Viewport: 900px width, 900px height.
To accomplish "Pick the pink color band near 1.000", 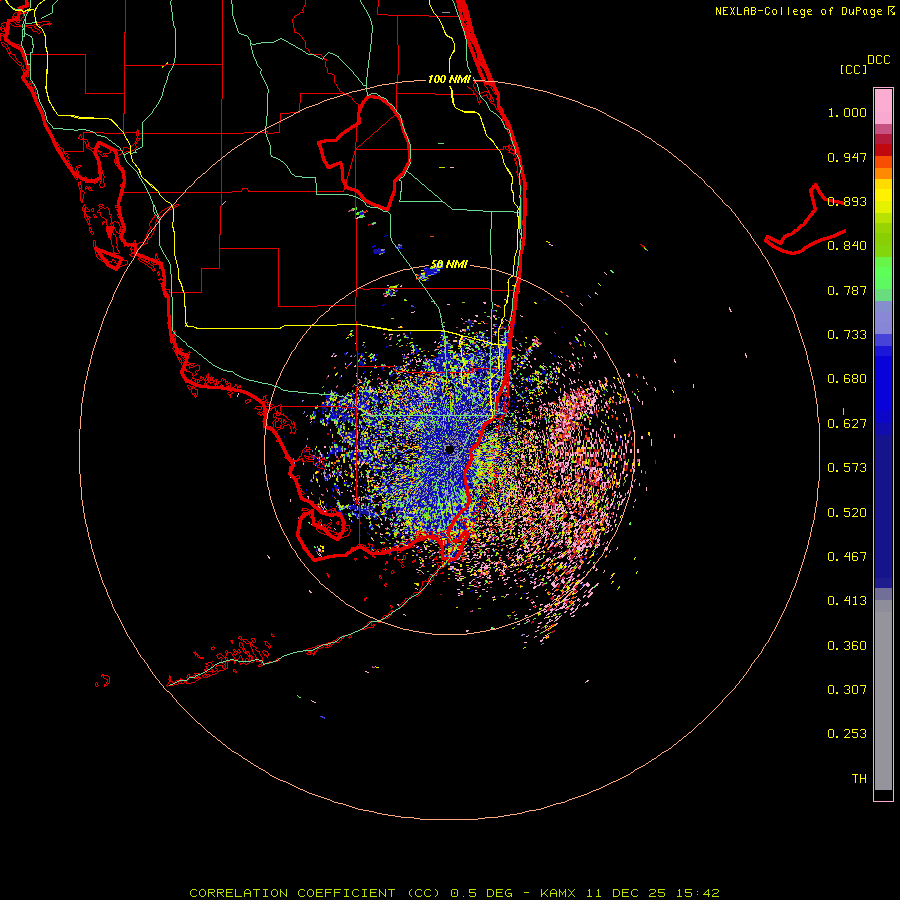I will click(883, 107).
